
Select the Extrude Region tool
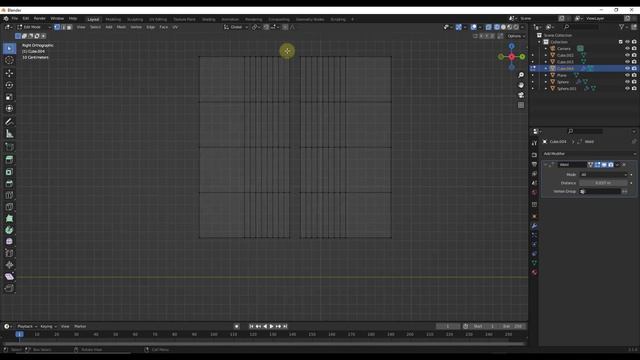[x=9, y=160]
